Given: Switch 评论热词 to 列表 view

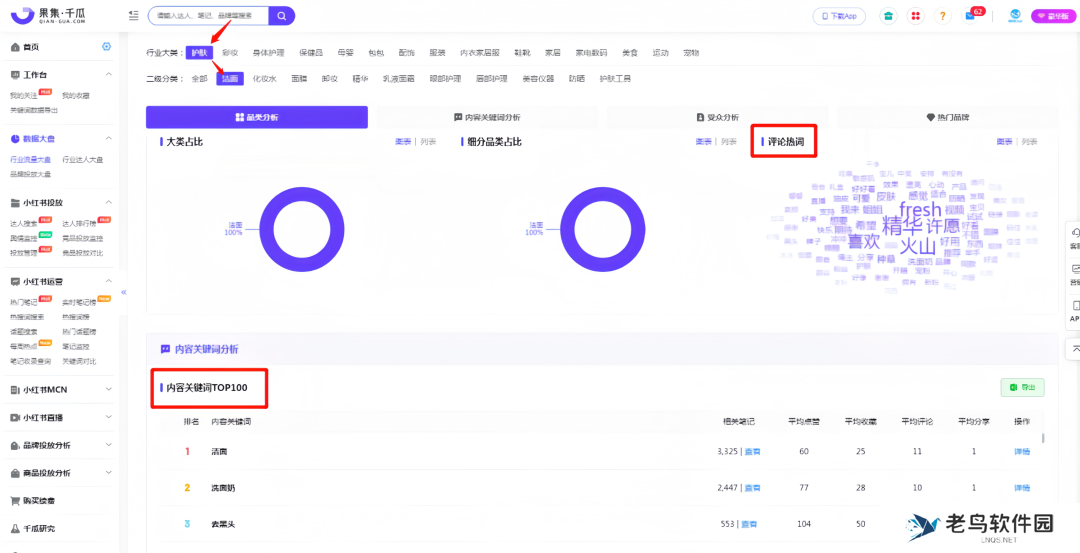Looking at the screenshot, I should [1029, 142].
